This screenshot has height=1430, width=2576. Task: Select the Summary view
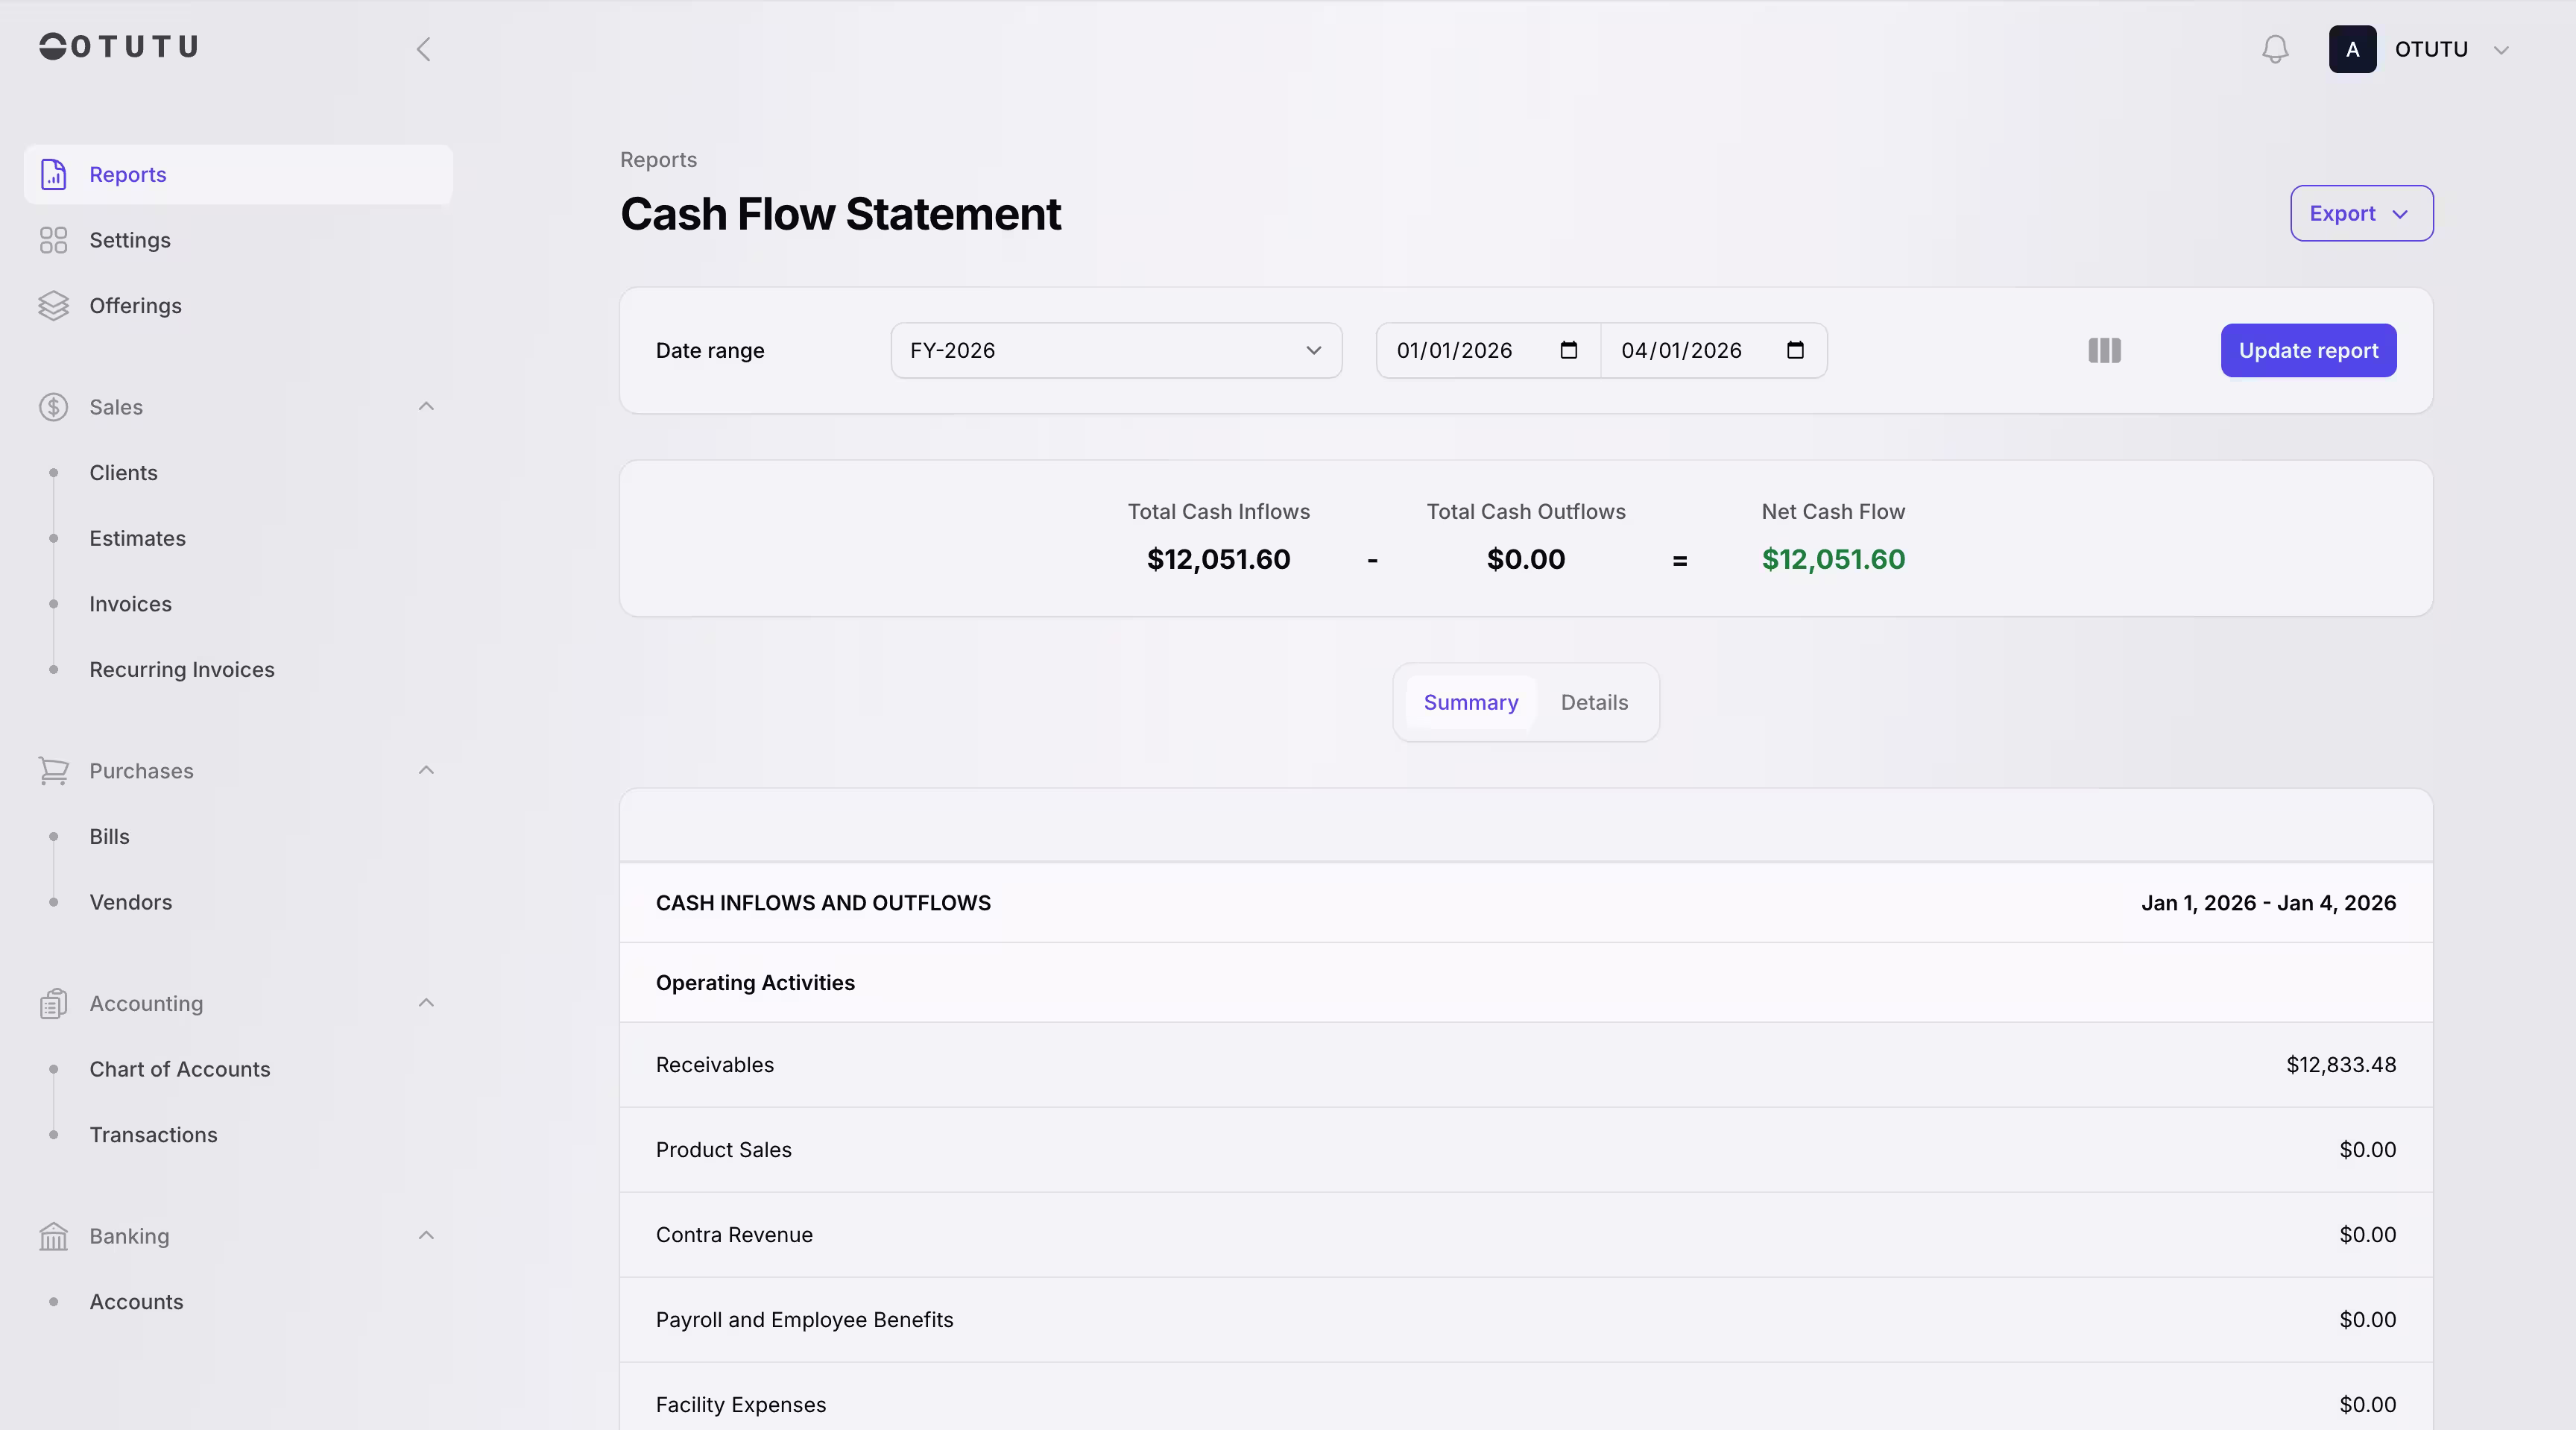pyautogui.click(x=1470, y=702)
